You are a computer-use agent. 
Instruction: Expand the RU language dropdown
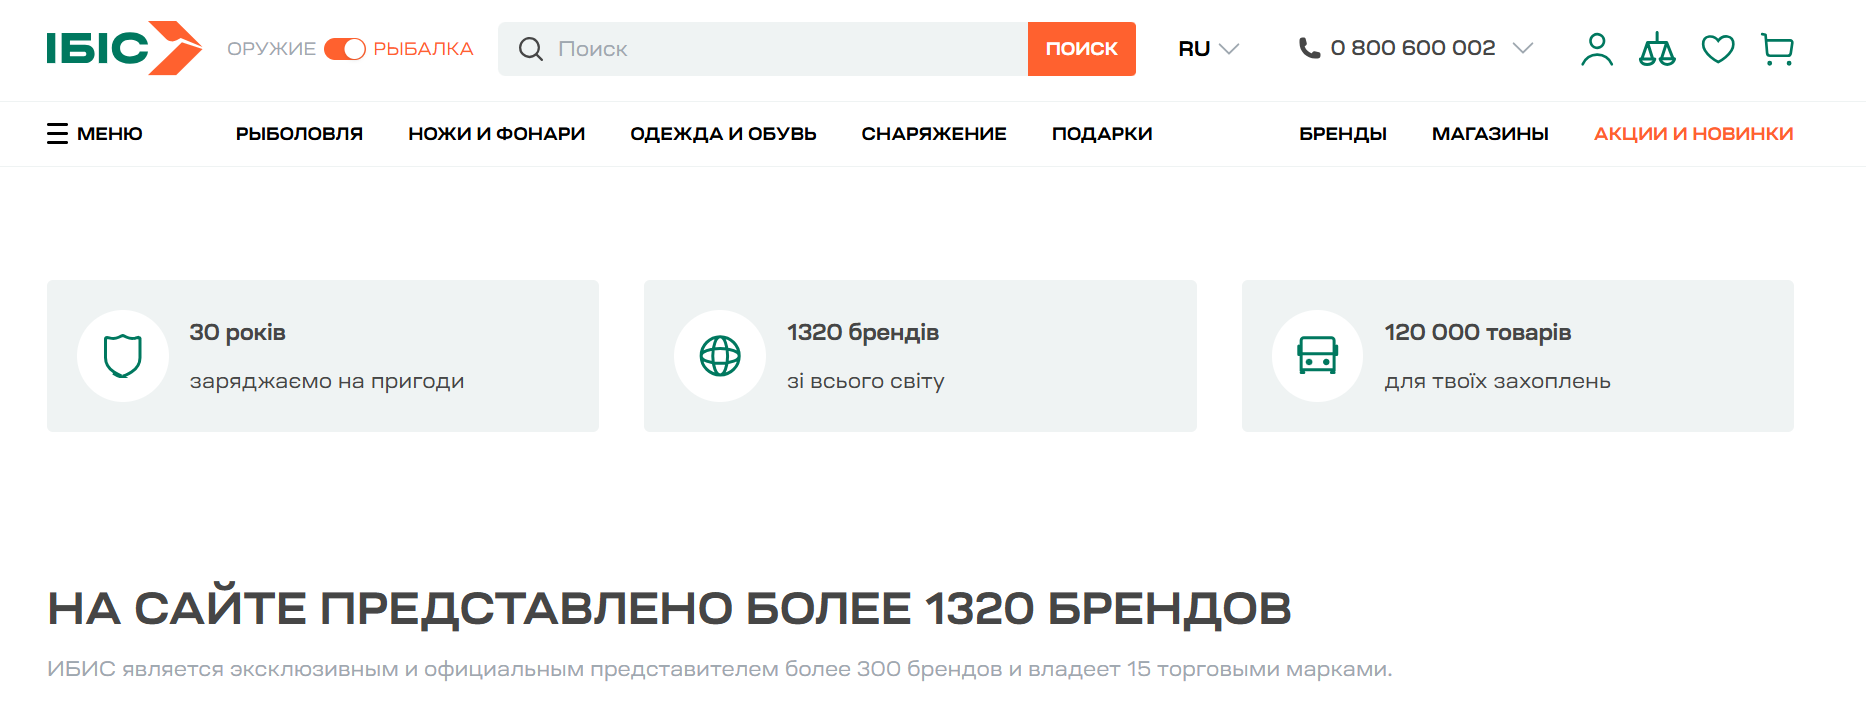(x=1208, y=49)
